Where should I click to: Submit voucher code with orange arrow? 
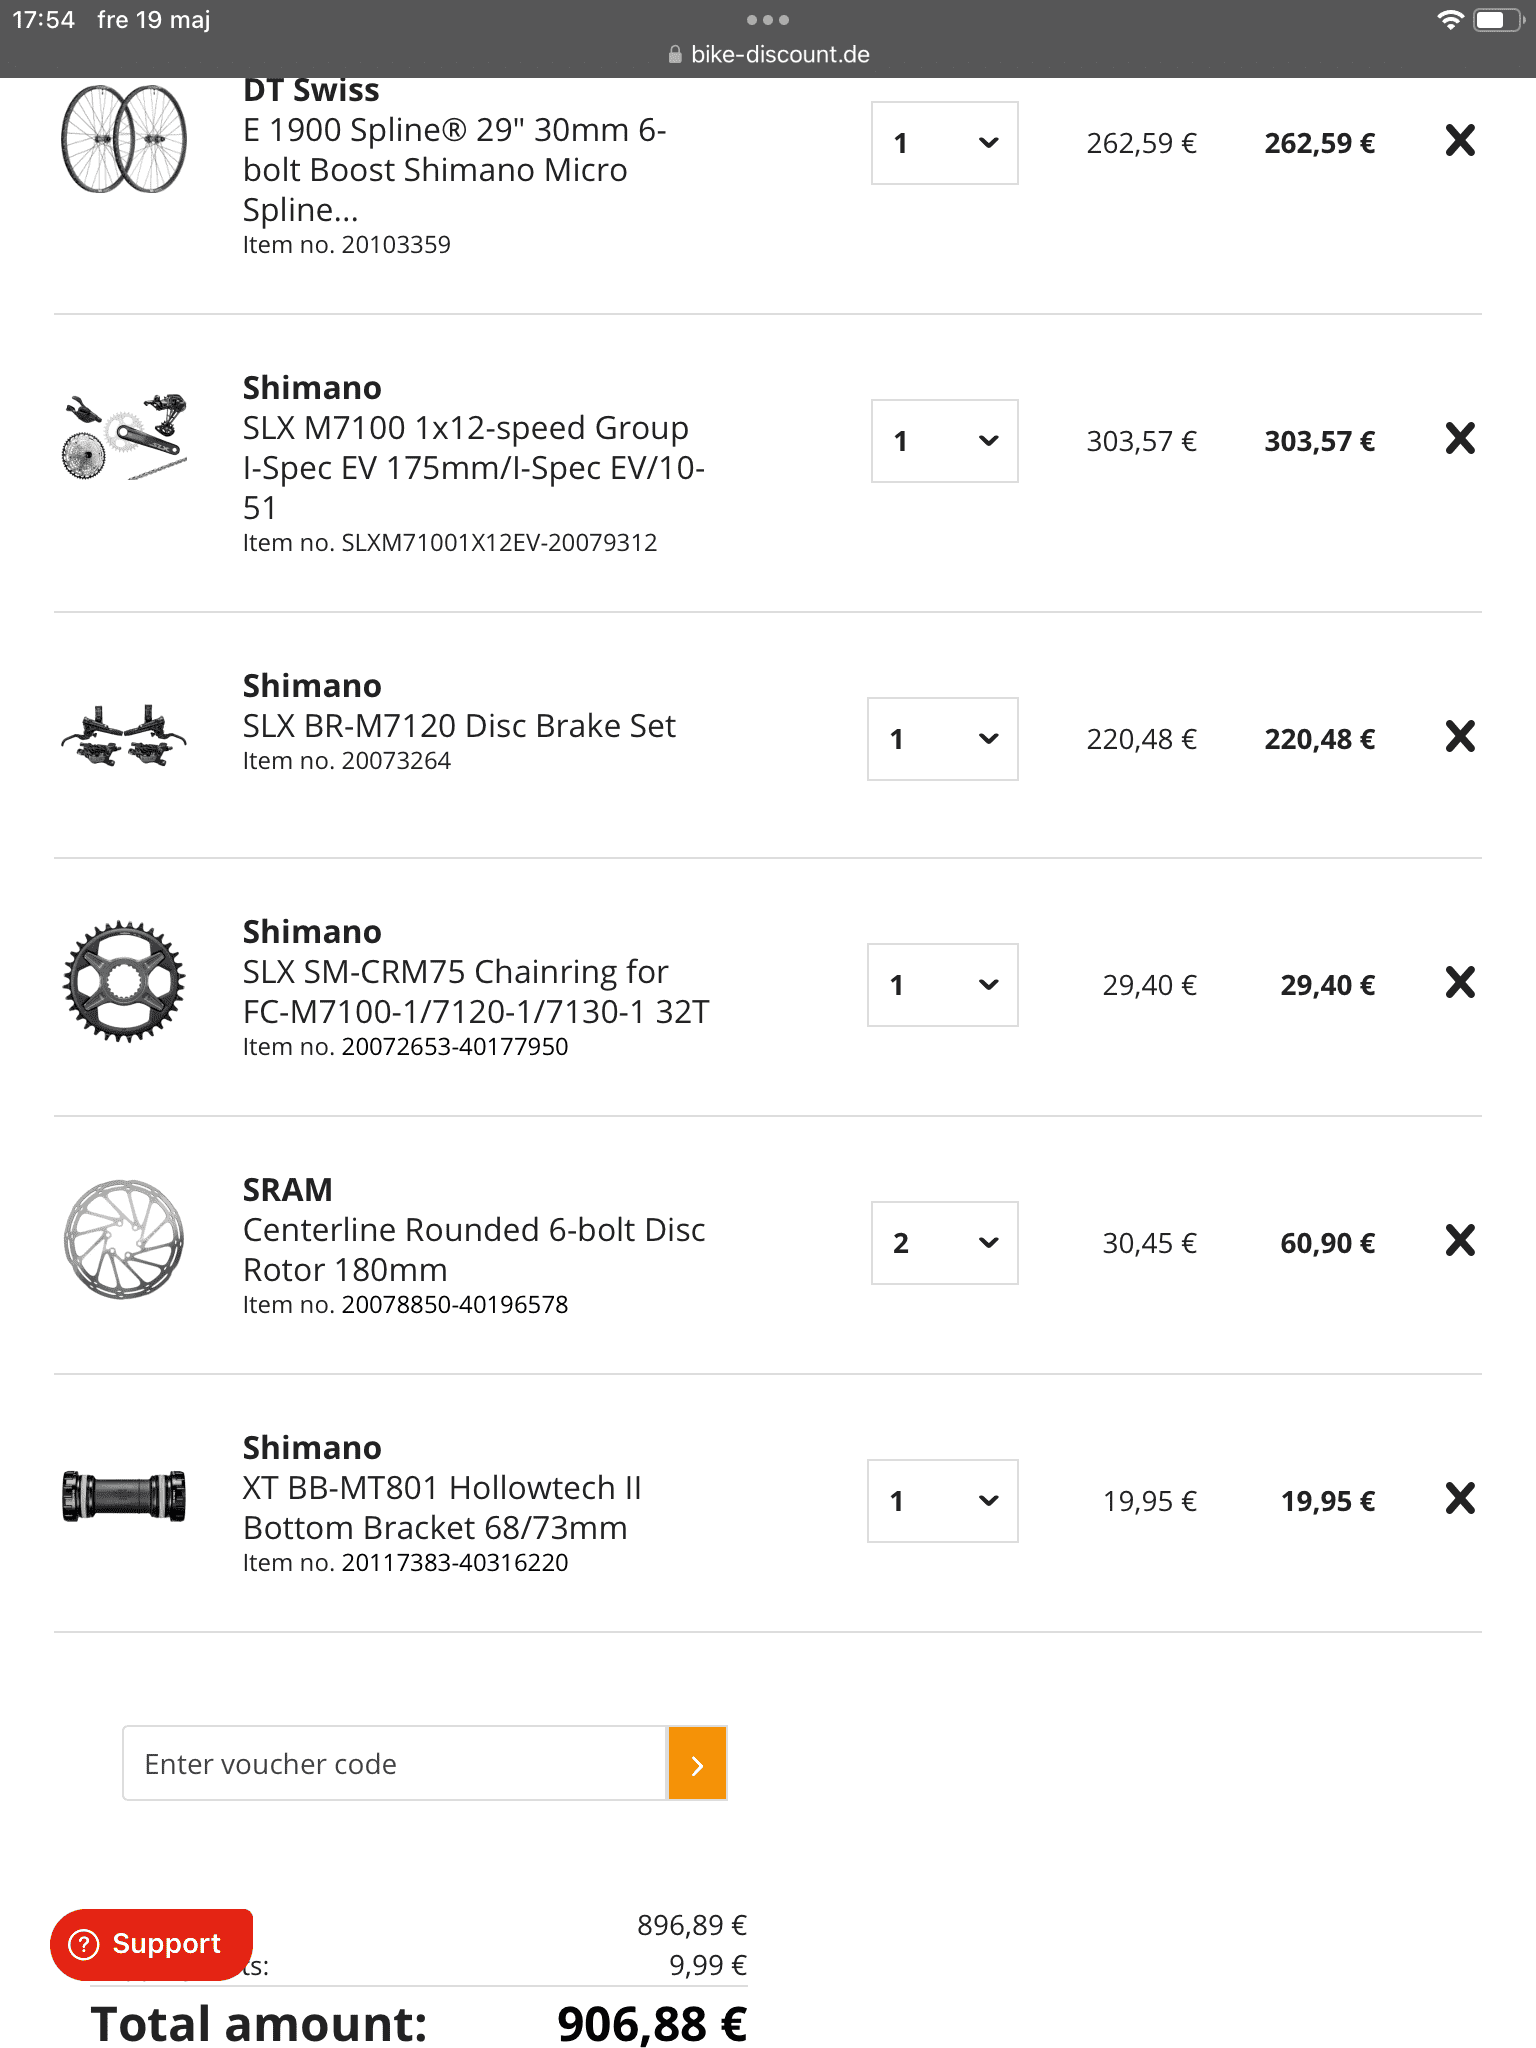coord(697,1764)
